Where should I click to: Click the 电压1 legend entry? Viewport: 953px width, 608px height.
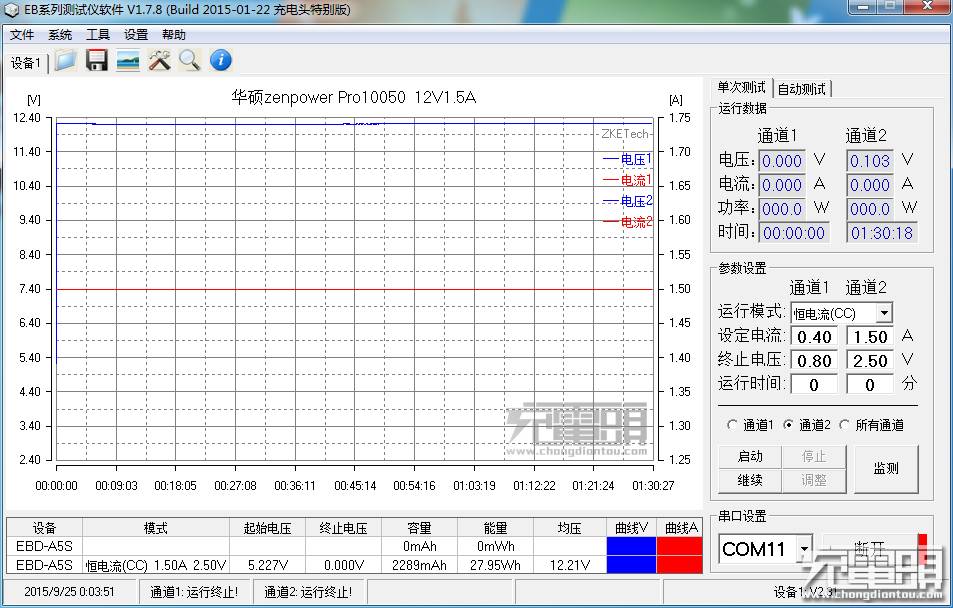[627, 159]
